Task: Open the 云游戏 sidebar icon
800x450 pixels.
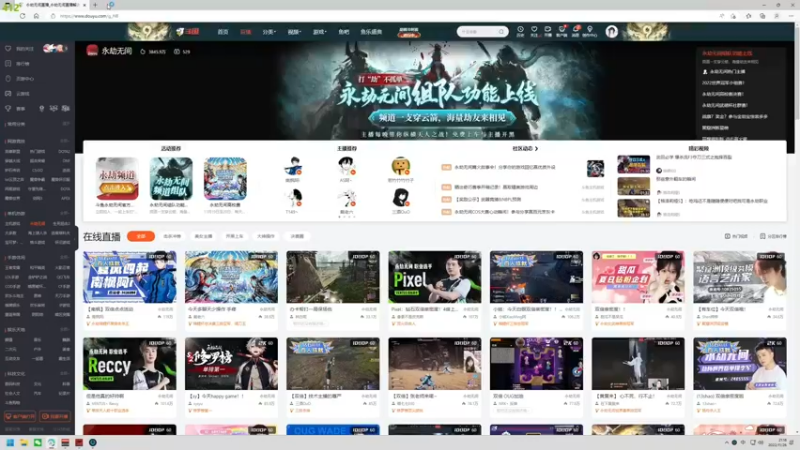Action: click(8, 94)
